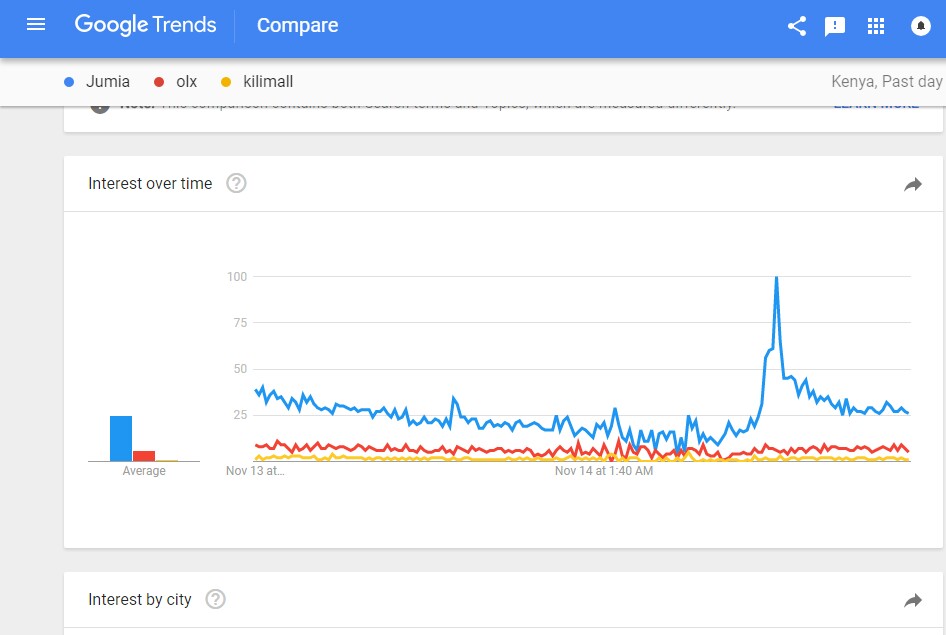Click the share icon in the header
This screenshot has width=946, height=635.
[797, 26]
